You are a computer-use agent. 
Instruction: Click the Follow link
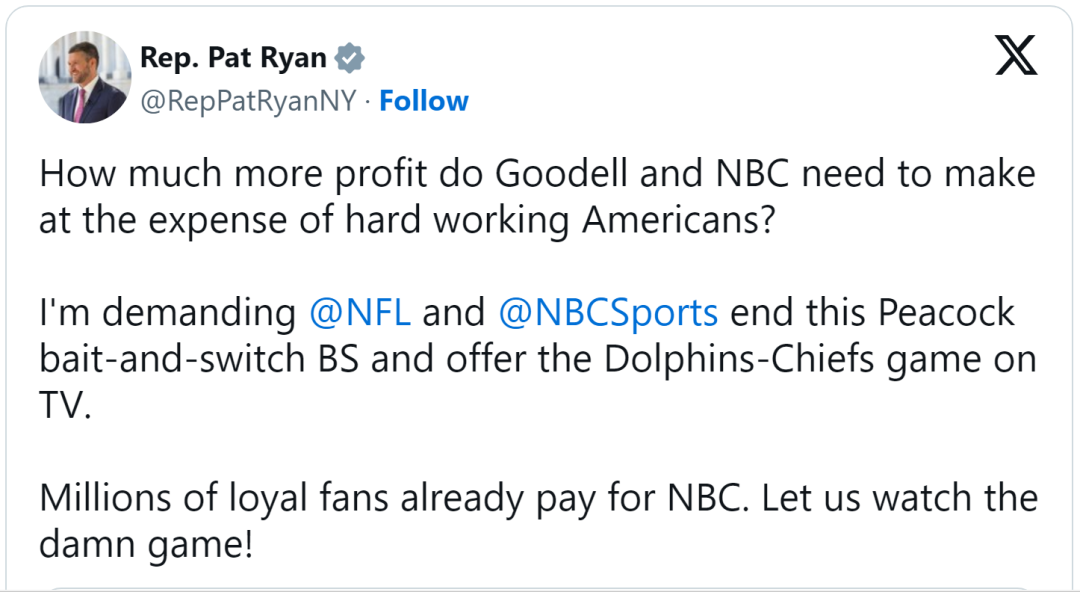(424, 101)
